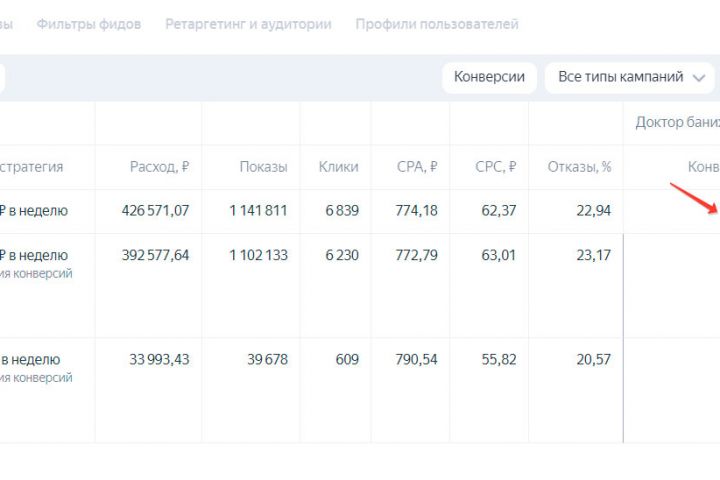
Task: Click the spend cell 33 993,43
Action: [x=159, y=359]
